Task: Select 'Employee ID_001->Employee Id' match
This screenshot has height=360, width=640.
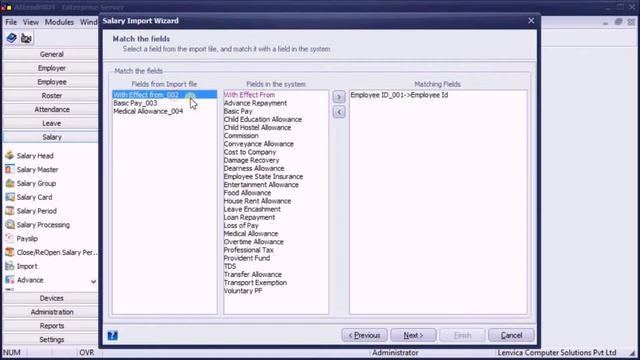Action: pos(399,95)
